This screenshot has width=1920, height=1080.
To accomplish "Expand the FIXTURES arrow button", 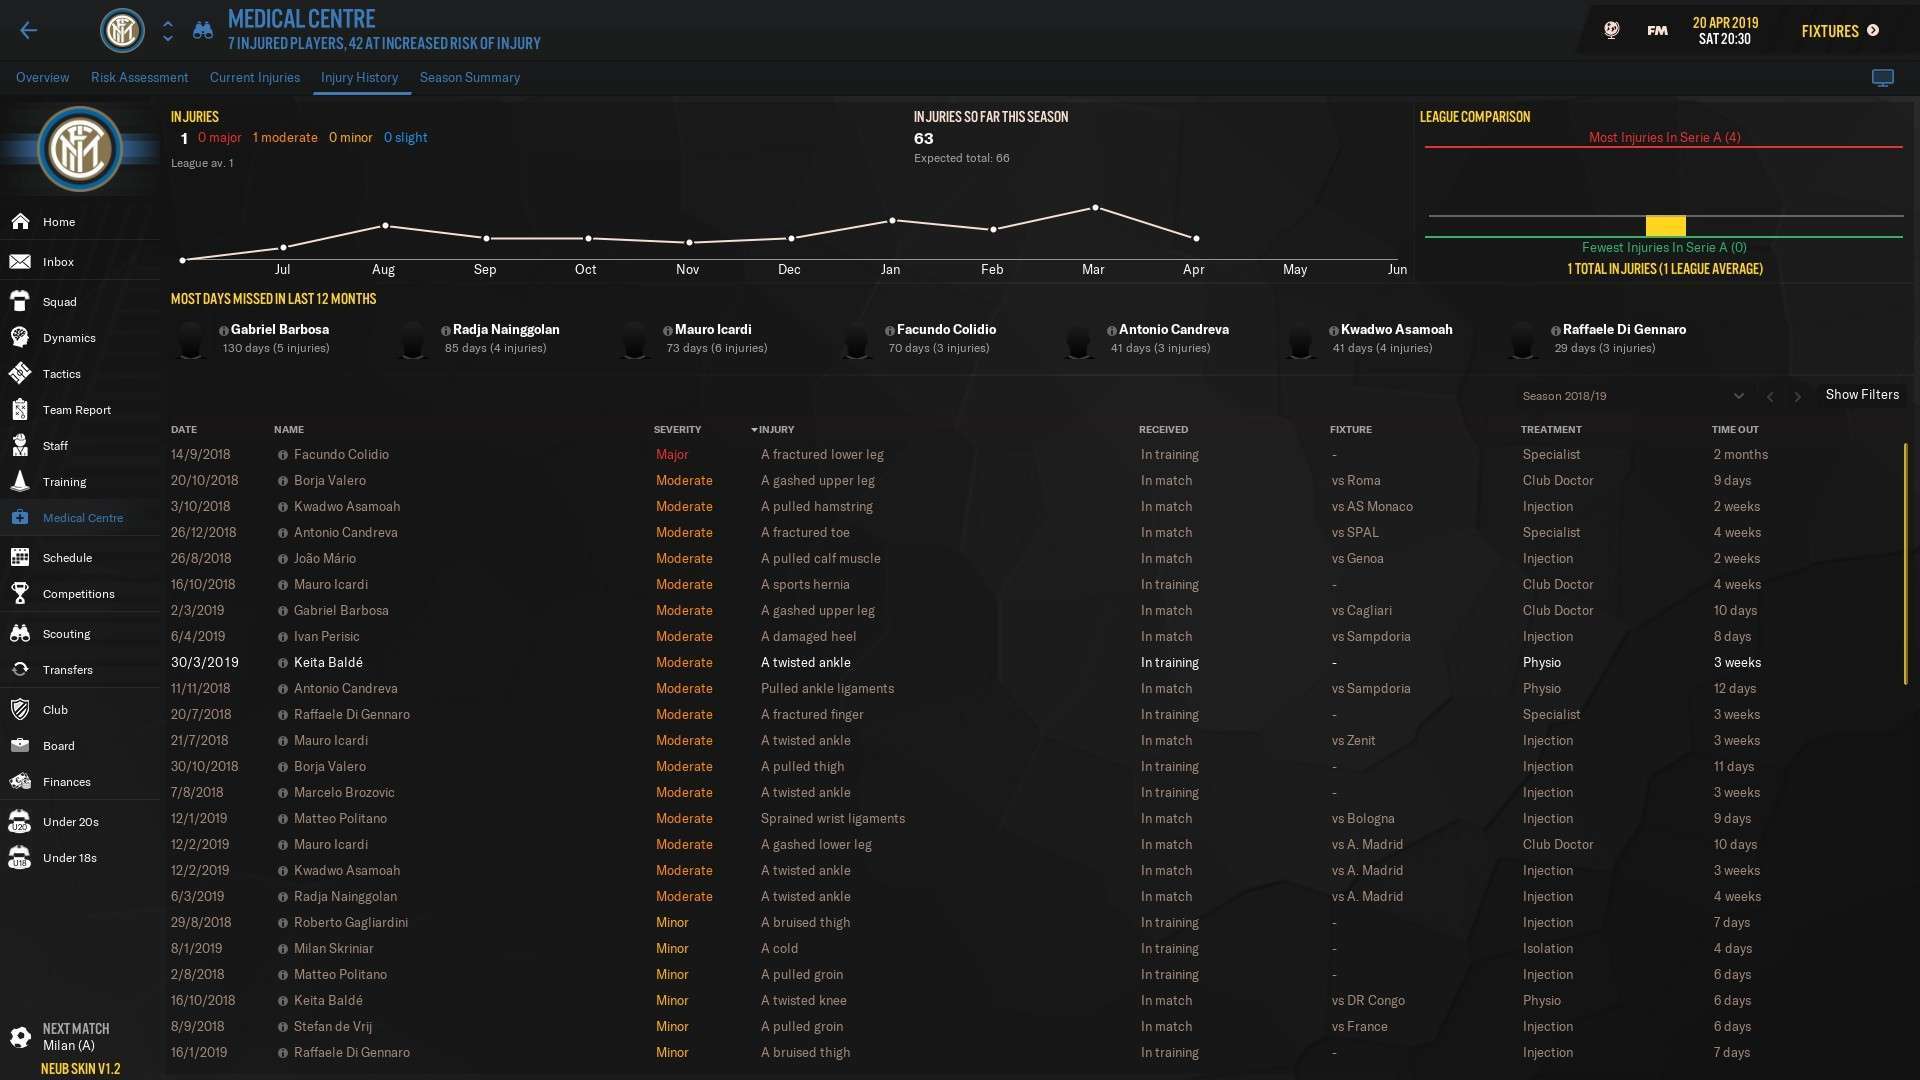I will (x=1873, y=31).
